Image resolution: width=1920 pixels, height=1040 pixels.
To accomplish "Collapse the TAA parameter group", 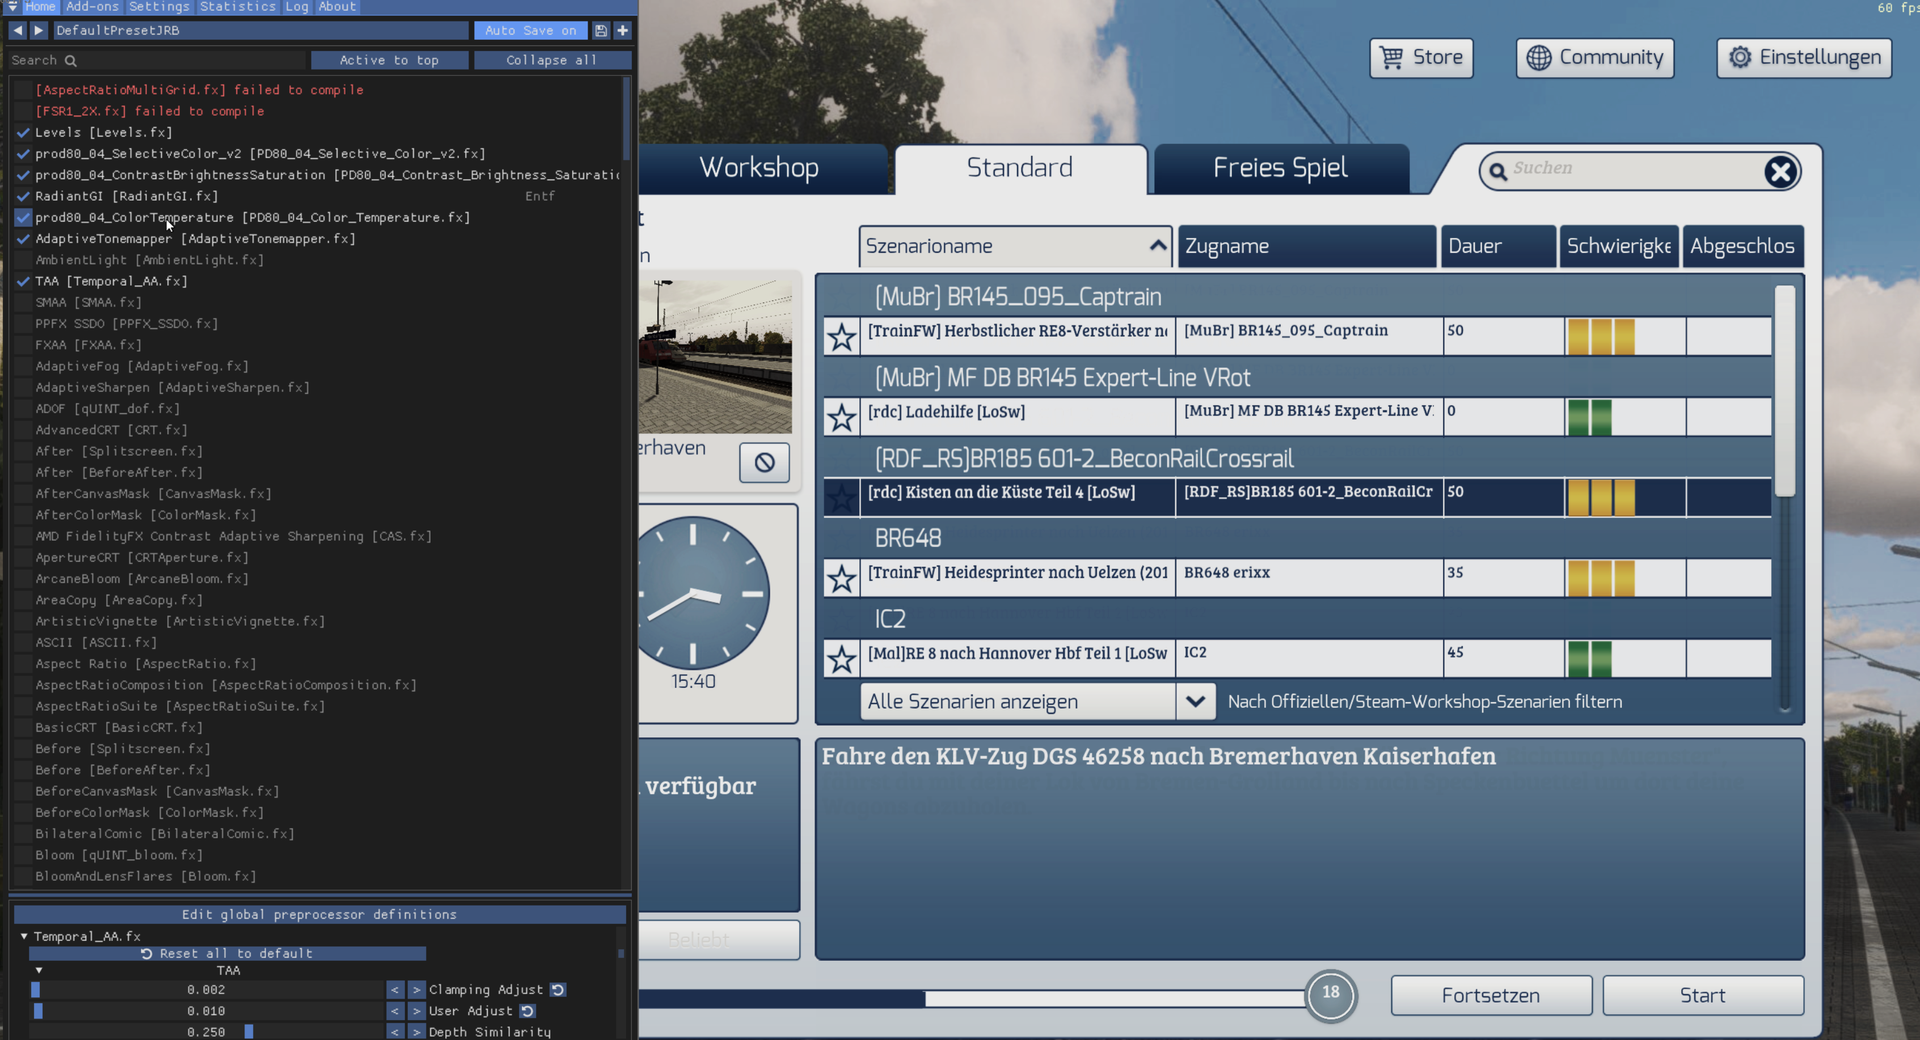I will (39, 970).
